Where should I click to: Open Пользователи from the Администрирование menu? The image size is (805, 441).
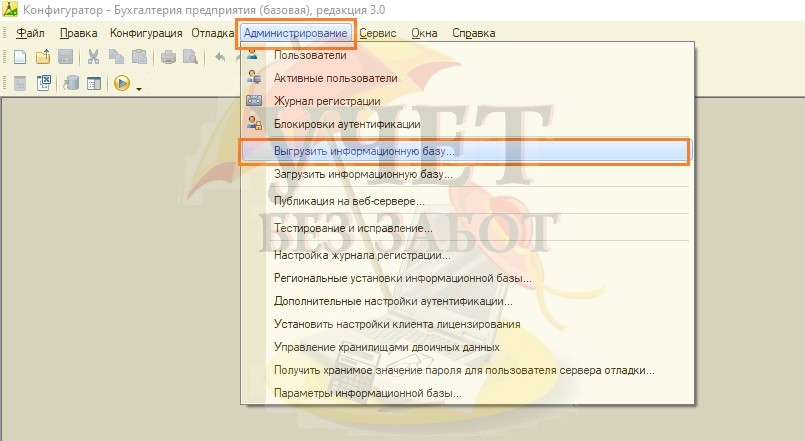click(x=311, y=55)
